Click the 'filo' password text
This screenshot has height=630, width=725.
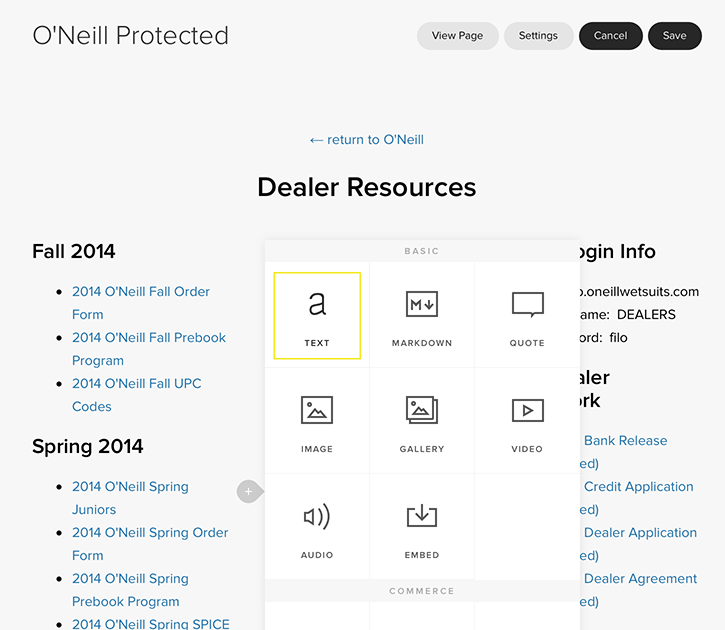click(618, 338)
